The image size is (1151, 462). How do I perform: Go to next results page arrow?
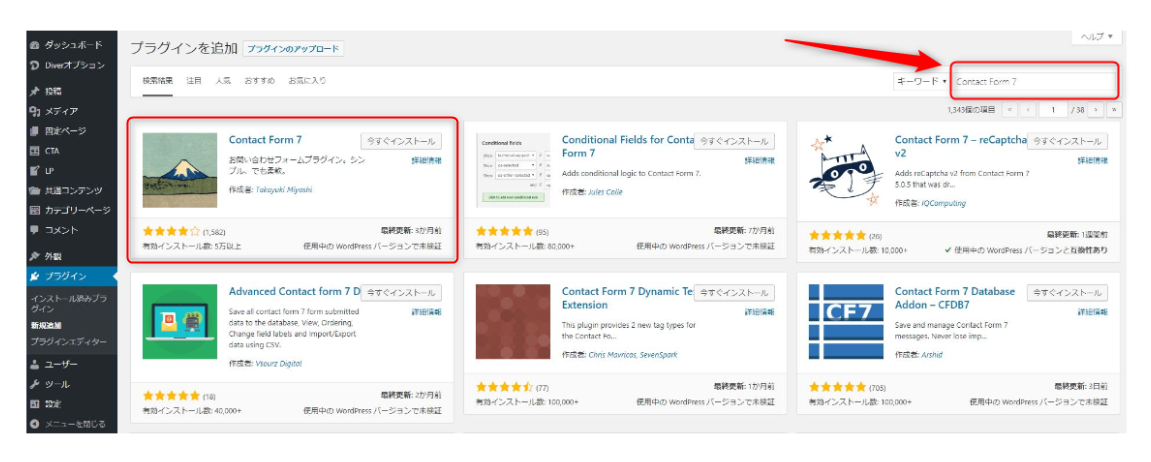pos(1096,110)
